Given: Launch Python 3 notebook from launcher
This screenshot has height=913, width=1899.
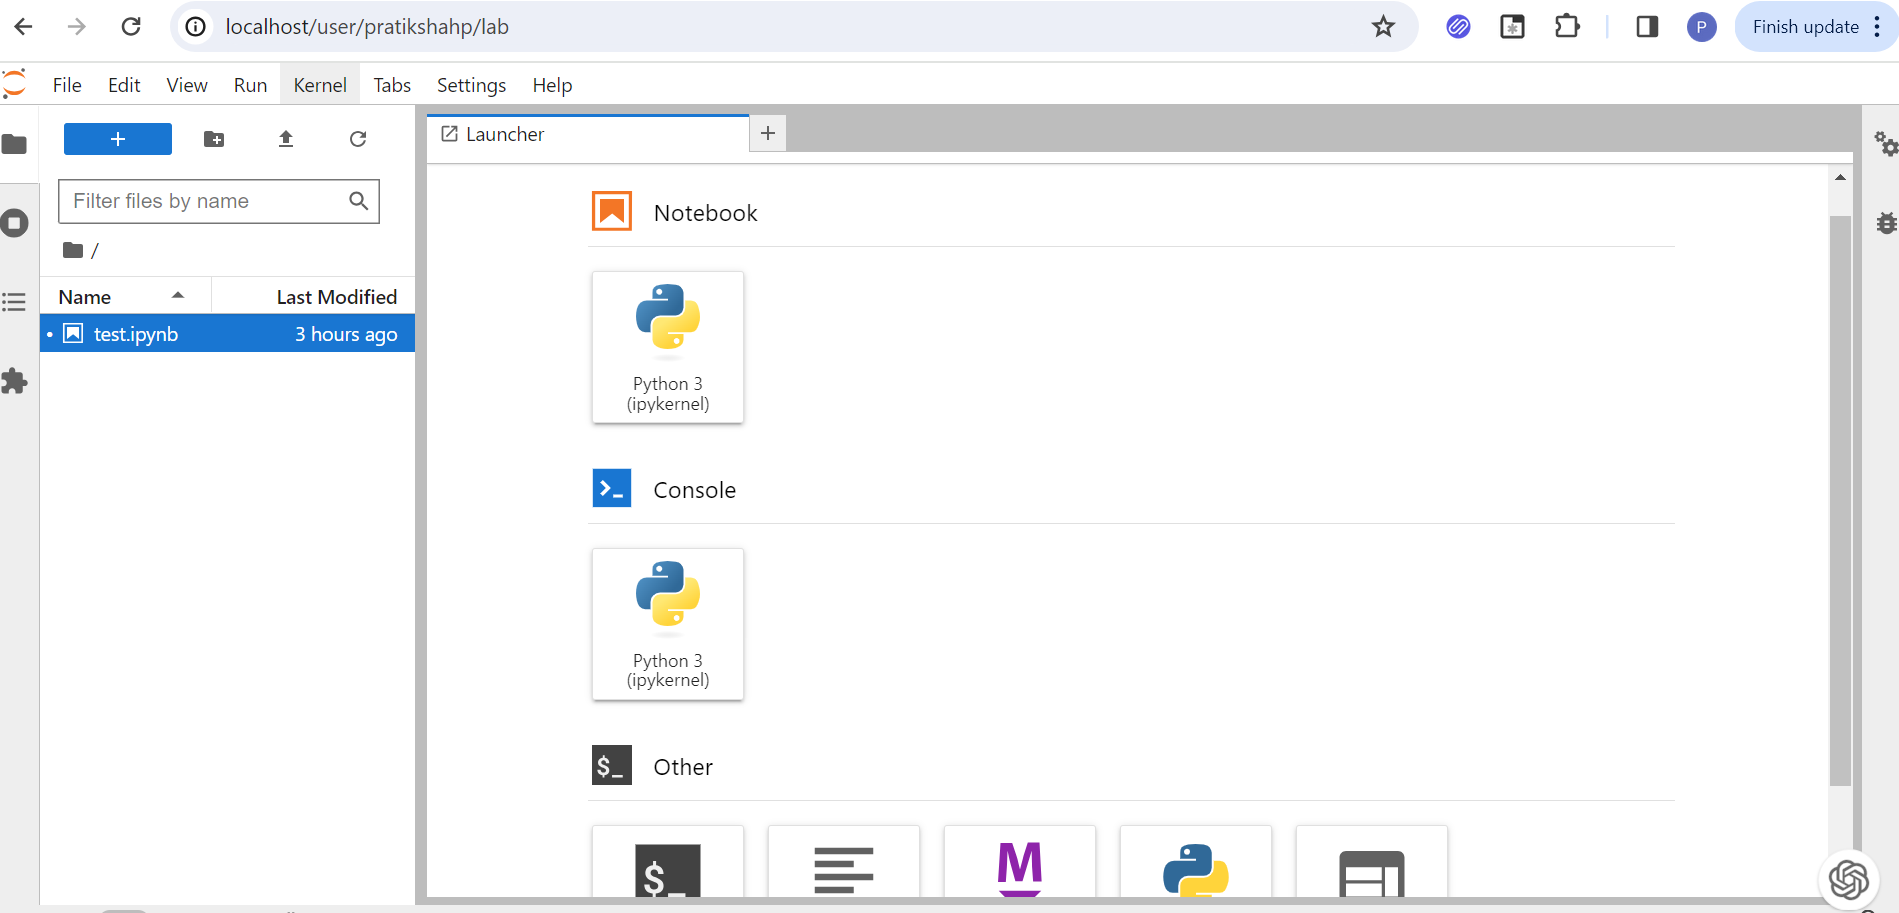Looking at the screenshot, I should pyautogui.click(x=667, y=347).
